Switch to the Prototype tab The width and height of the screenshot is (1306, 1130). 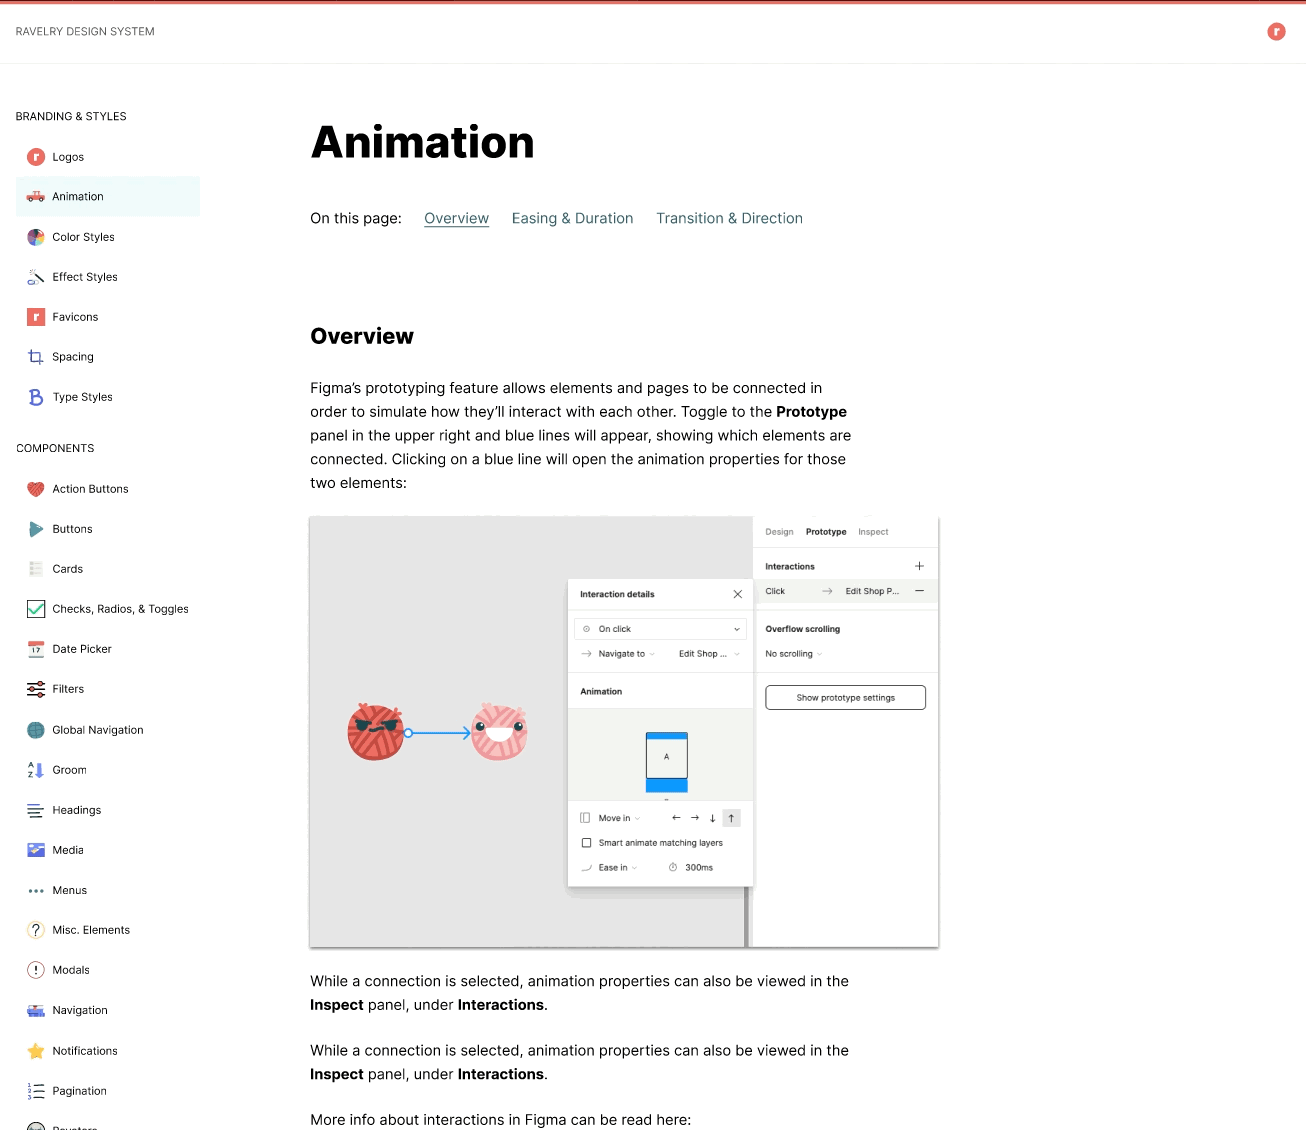point(826,532)
